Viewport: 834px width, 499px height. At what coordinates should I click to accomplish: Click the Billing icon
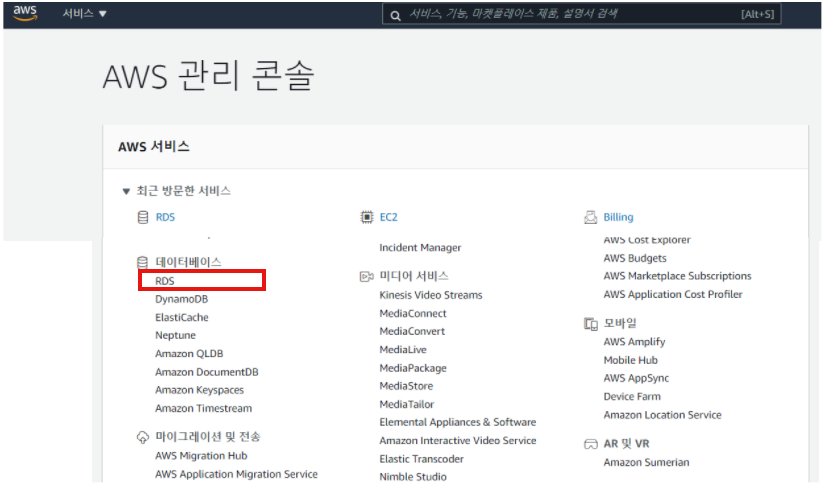click(x=590, y=217)
